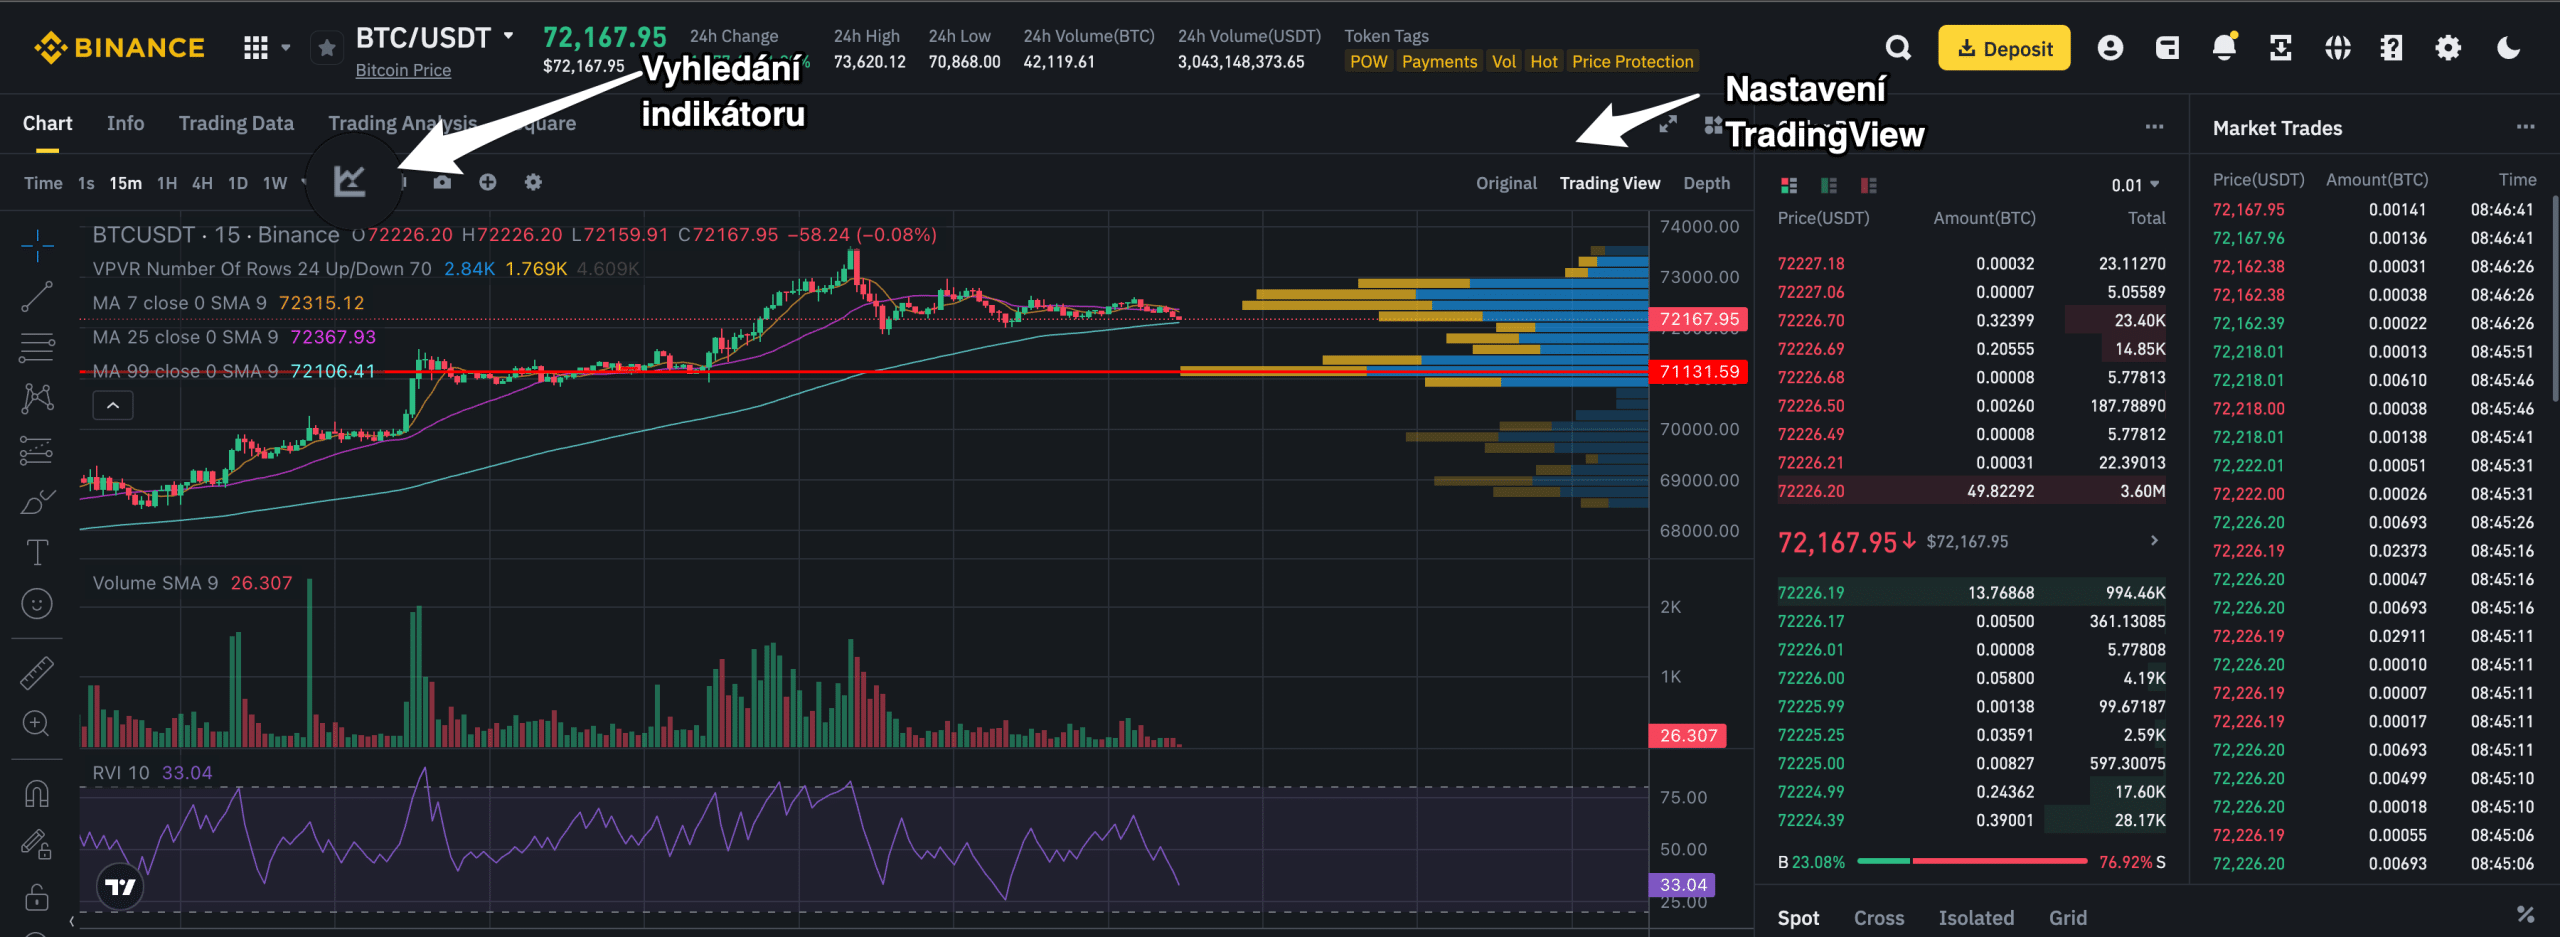Click the plus compare symbol icon
2560x937 pixels.
[487, 182]
